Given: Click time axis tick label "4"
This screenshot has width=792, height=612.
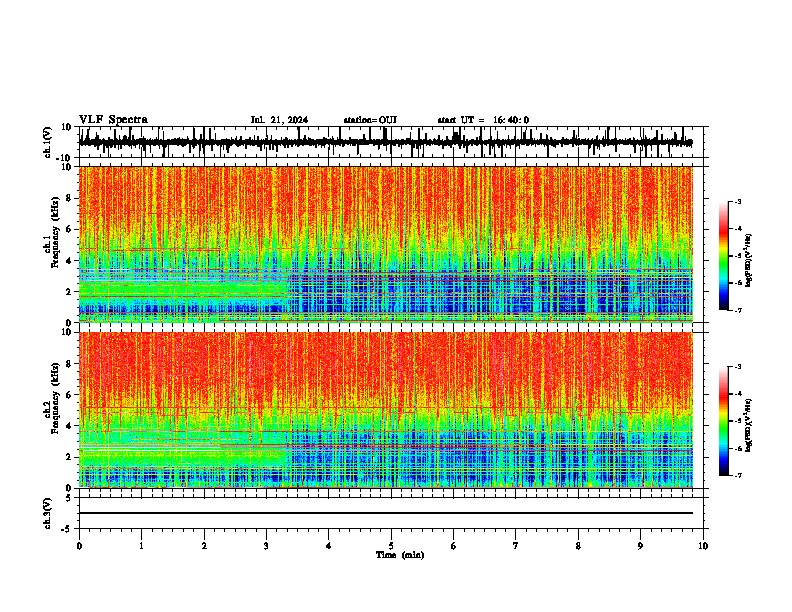Looking at the screenshot, I should pyautogui.click(x=328, y=546).
